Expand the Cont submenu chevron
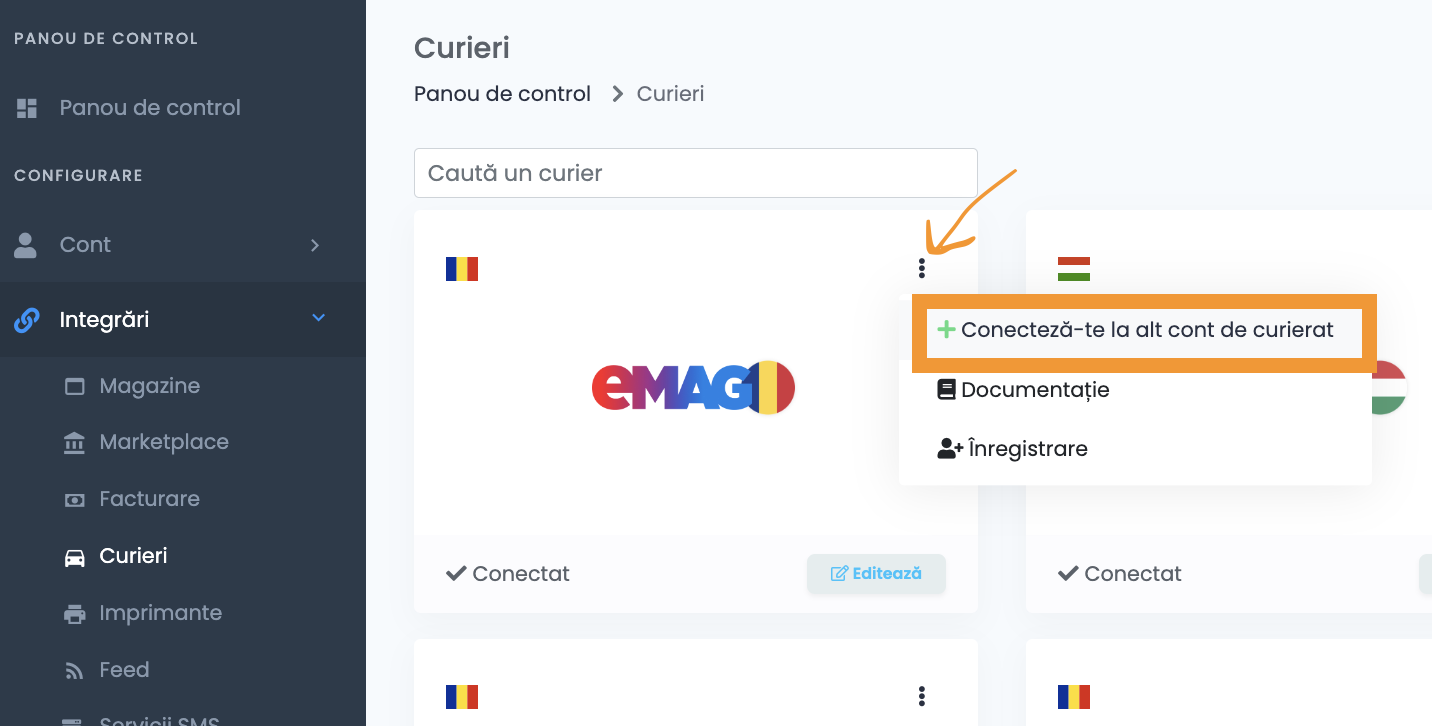 coord(315,245)
